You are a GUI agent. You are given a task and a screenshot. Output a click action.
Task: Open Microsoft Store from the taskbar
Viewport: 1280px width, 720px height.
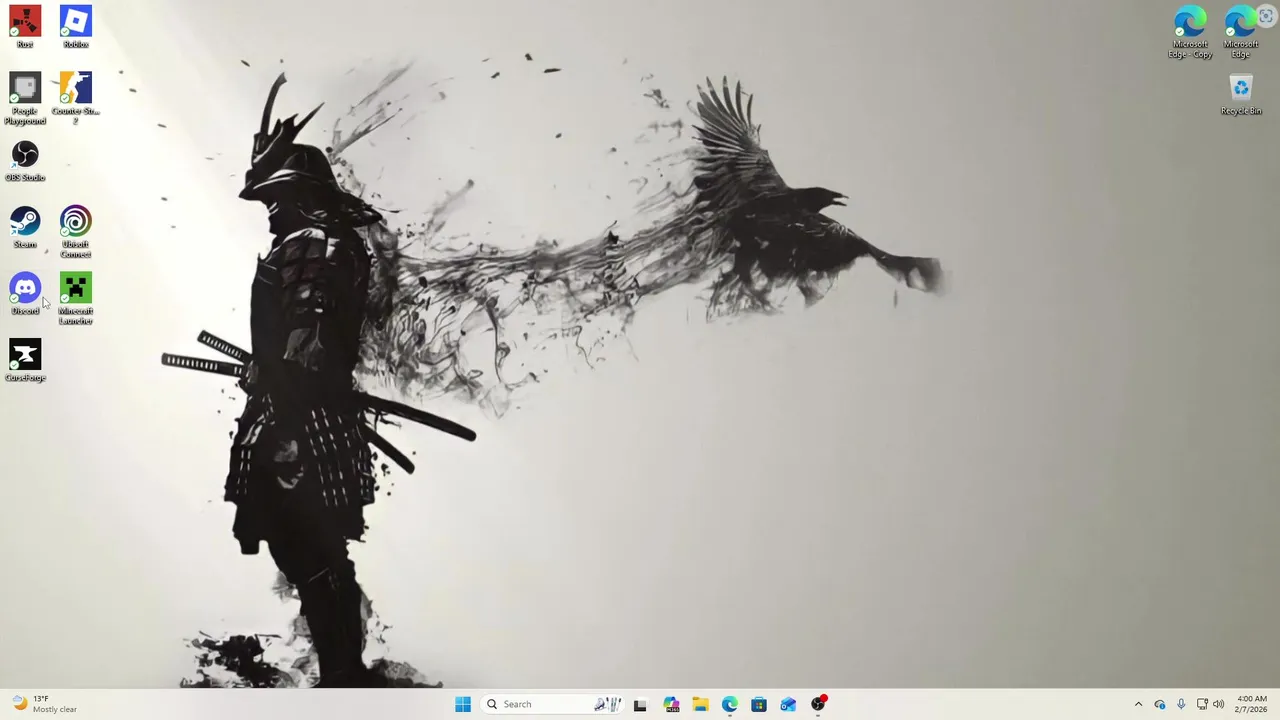[759, 704]
